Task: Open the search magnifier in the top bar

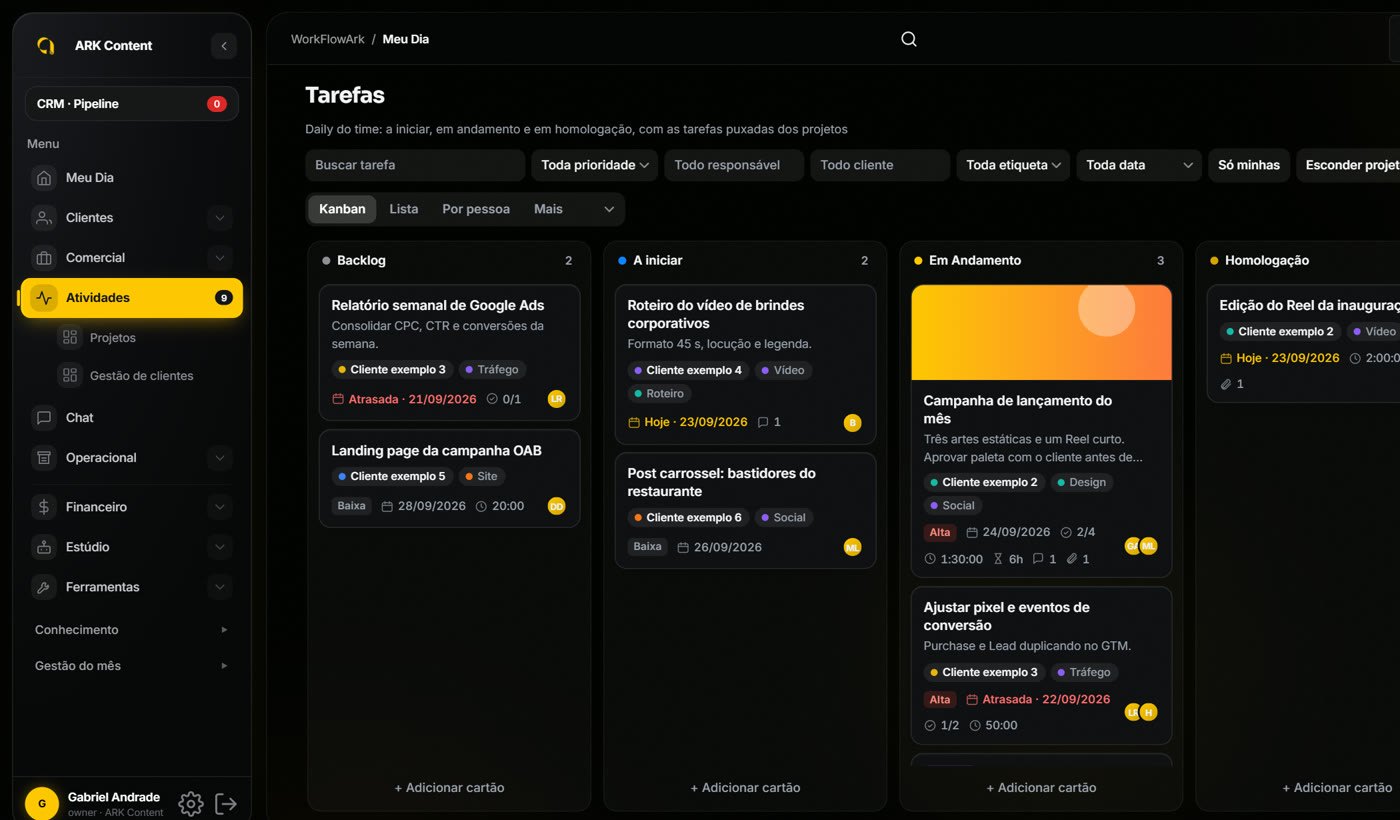Action: [909, 39]
